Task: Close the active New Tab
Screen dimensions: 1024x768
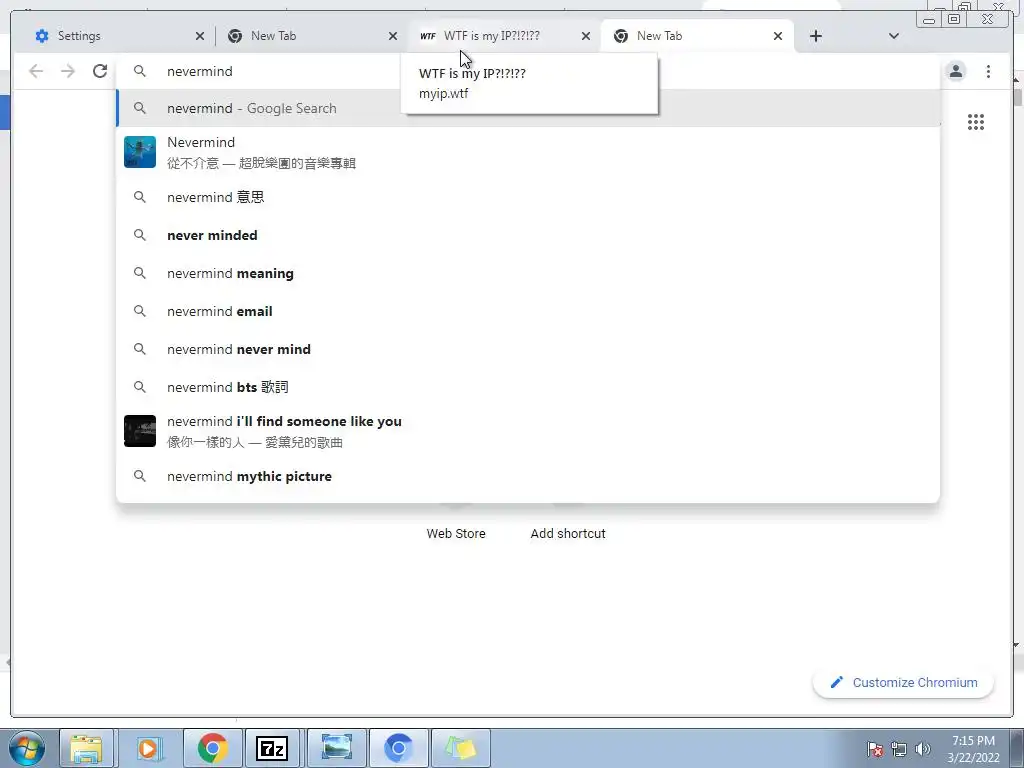Action: (778, 36)
